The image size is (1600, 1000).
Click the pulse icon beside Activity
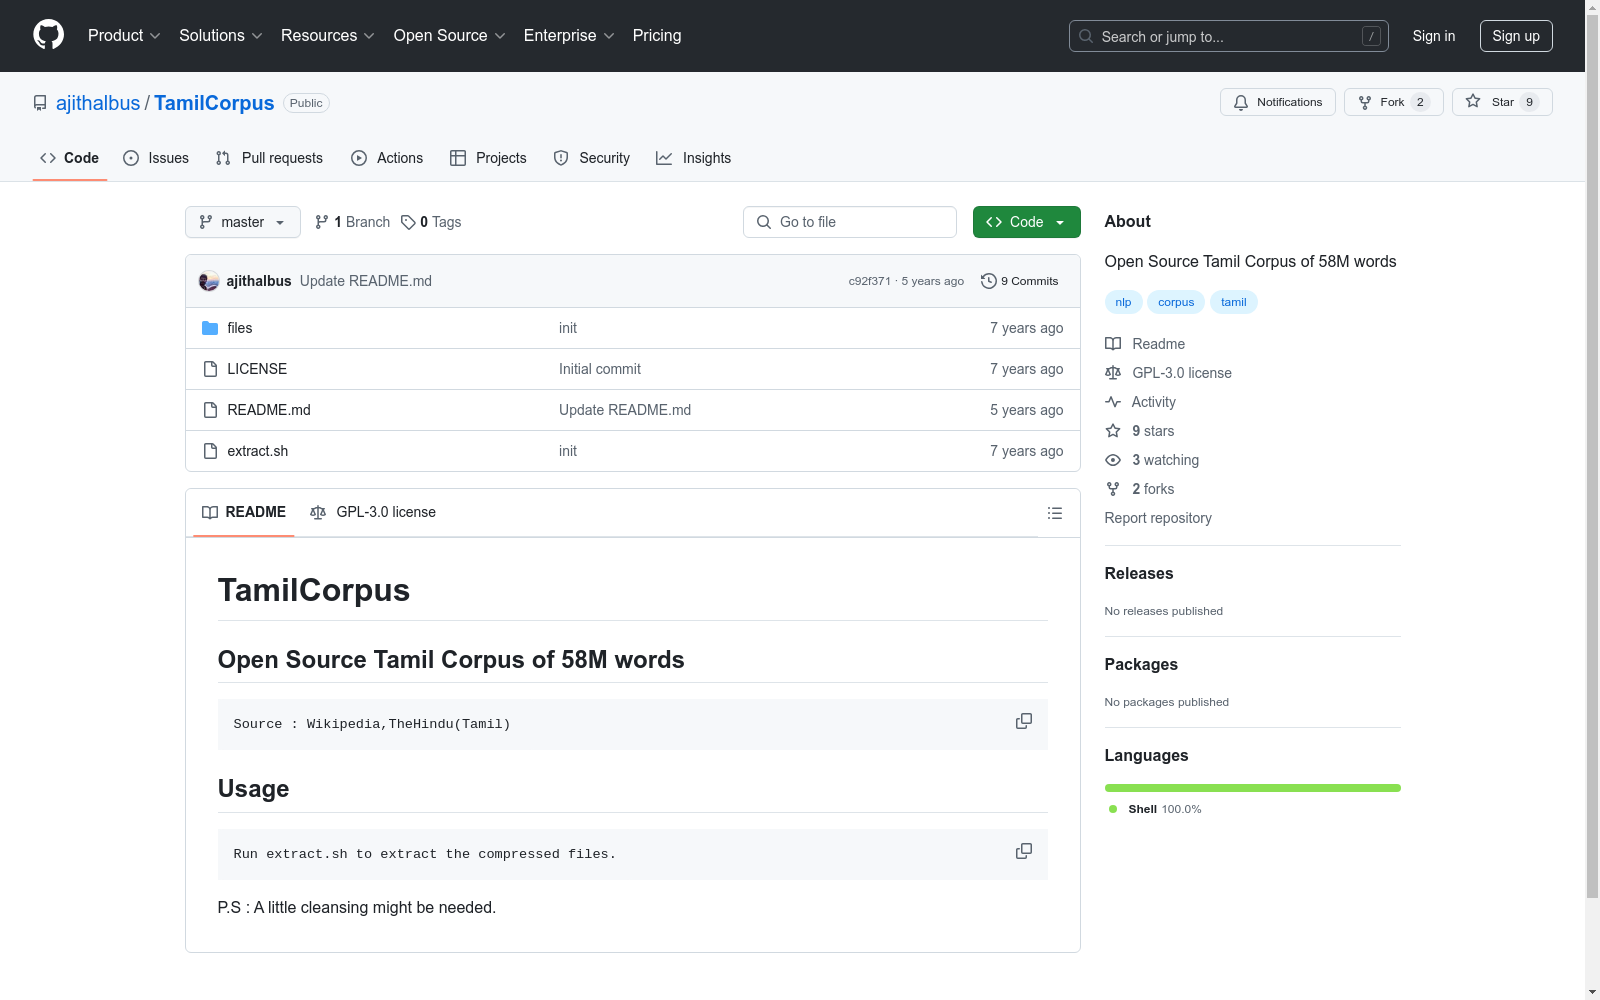[1113, 402]
